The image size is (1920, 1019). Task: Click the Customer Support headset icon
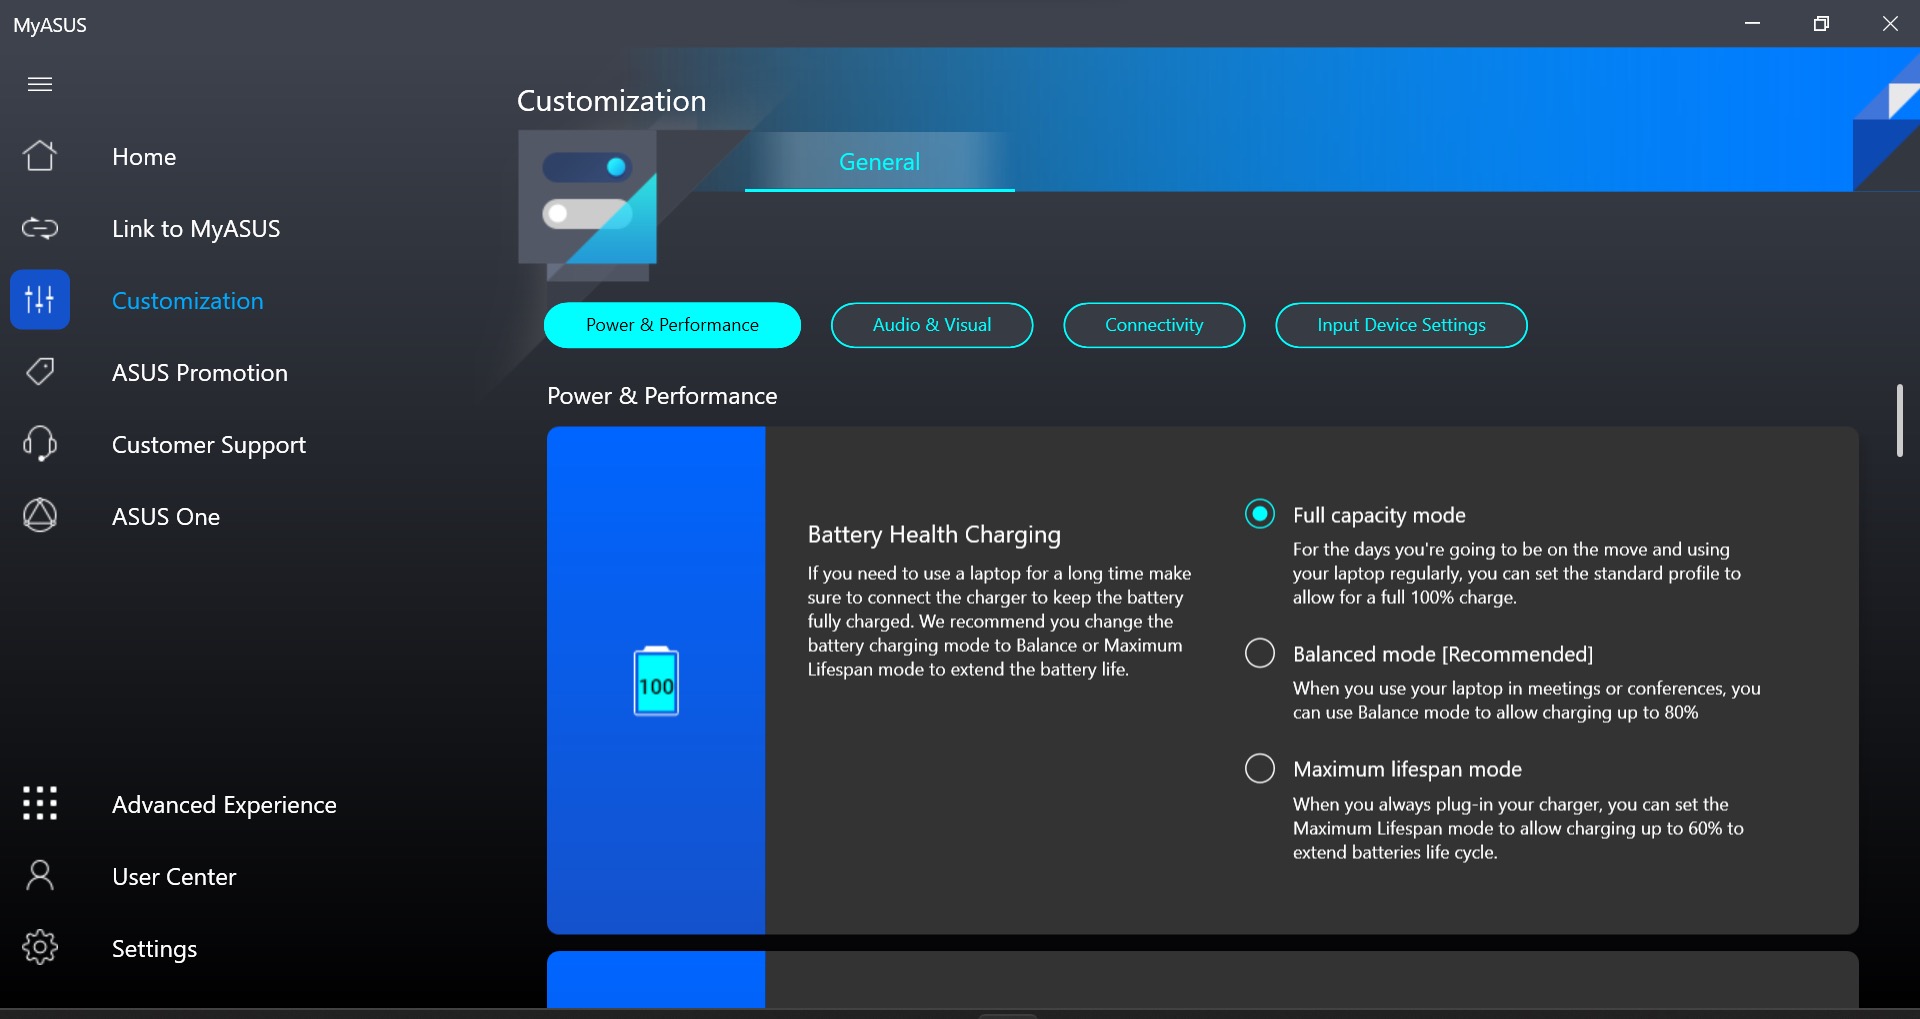[40, 444]
